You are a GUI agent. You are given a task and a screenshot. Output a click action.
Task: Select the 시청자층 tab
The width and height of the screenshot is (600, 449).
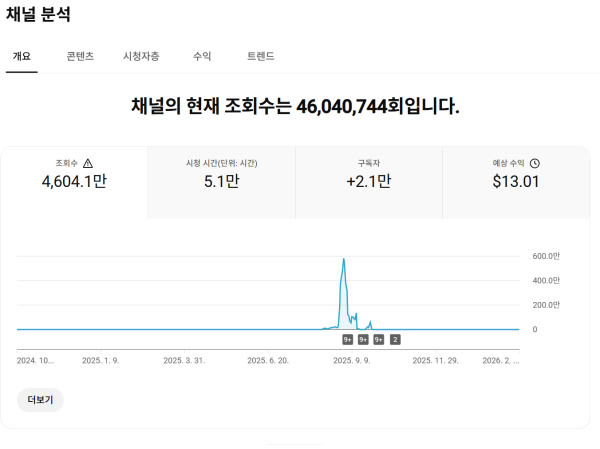[141, 57]
